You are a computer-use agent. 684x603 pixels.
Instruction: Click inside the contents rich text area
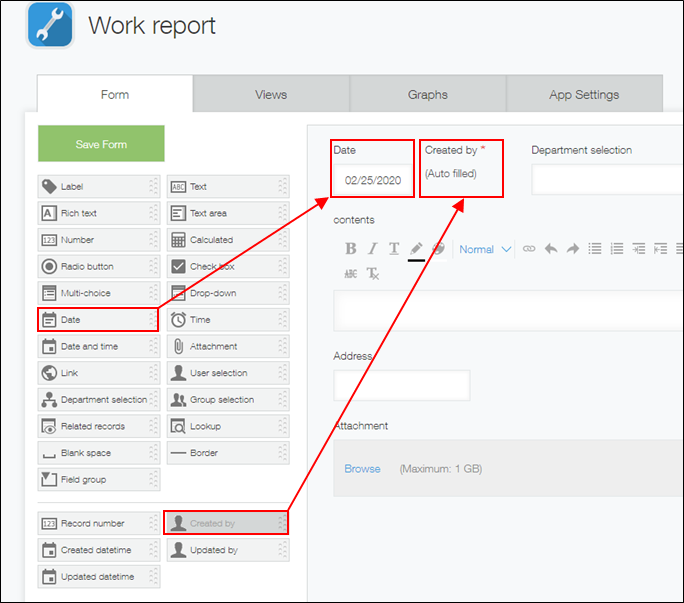coord(508,311)
